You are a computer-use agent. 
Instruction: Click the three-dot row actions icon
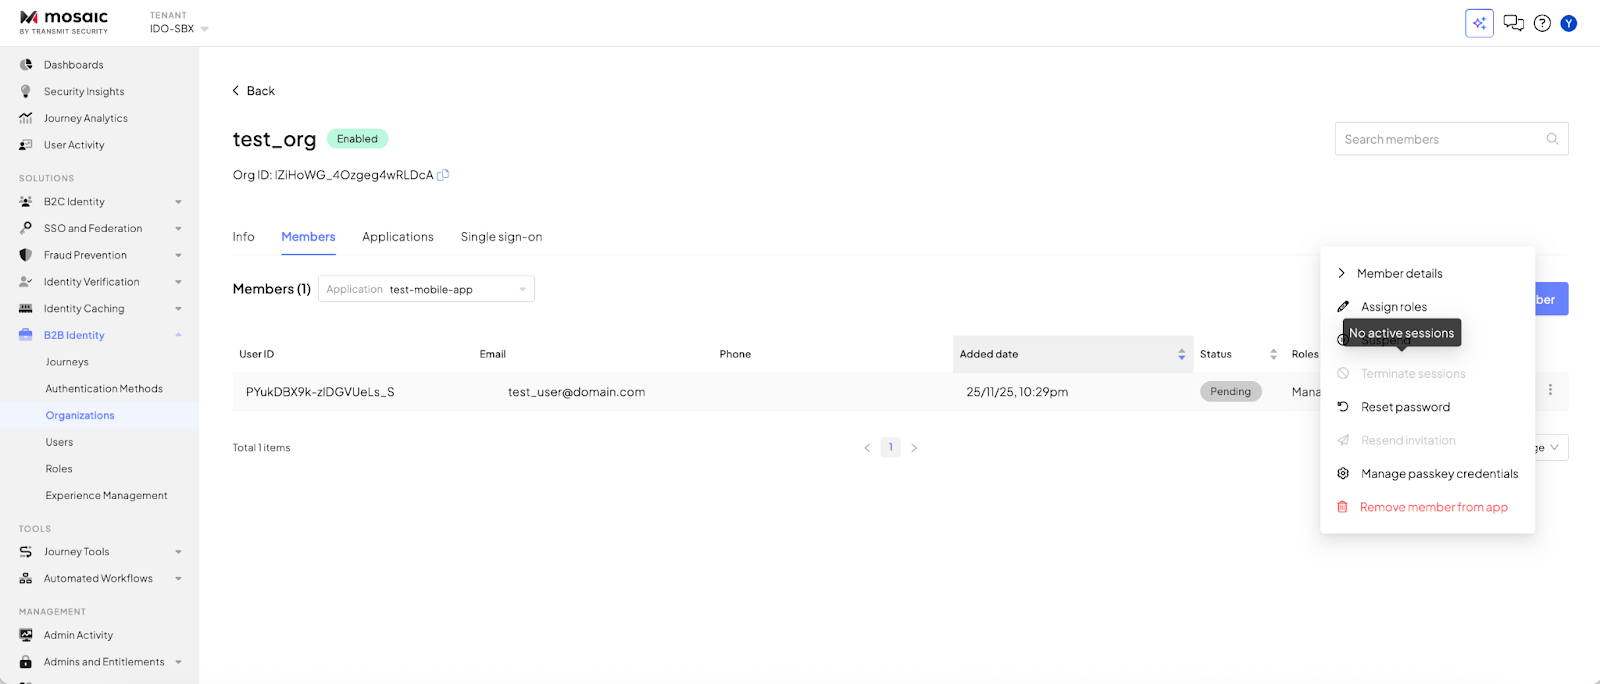point(1550,390)
